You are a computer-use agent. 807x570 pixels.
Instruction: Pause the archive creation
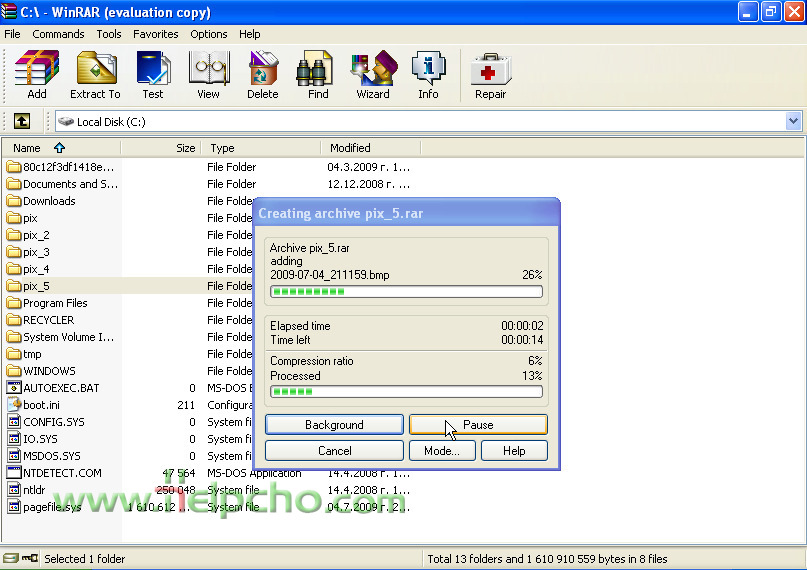[x=478, y=425]
